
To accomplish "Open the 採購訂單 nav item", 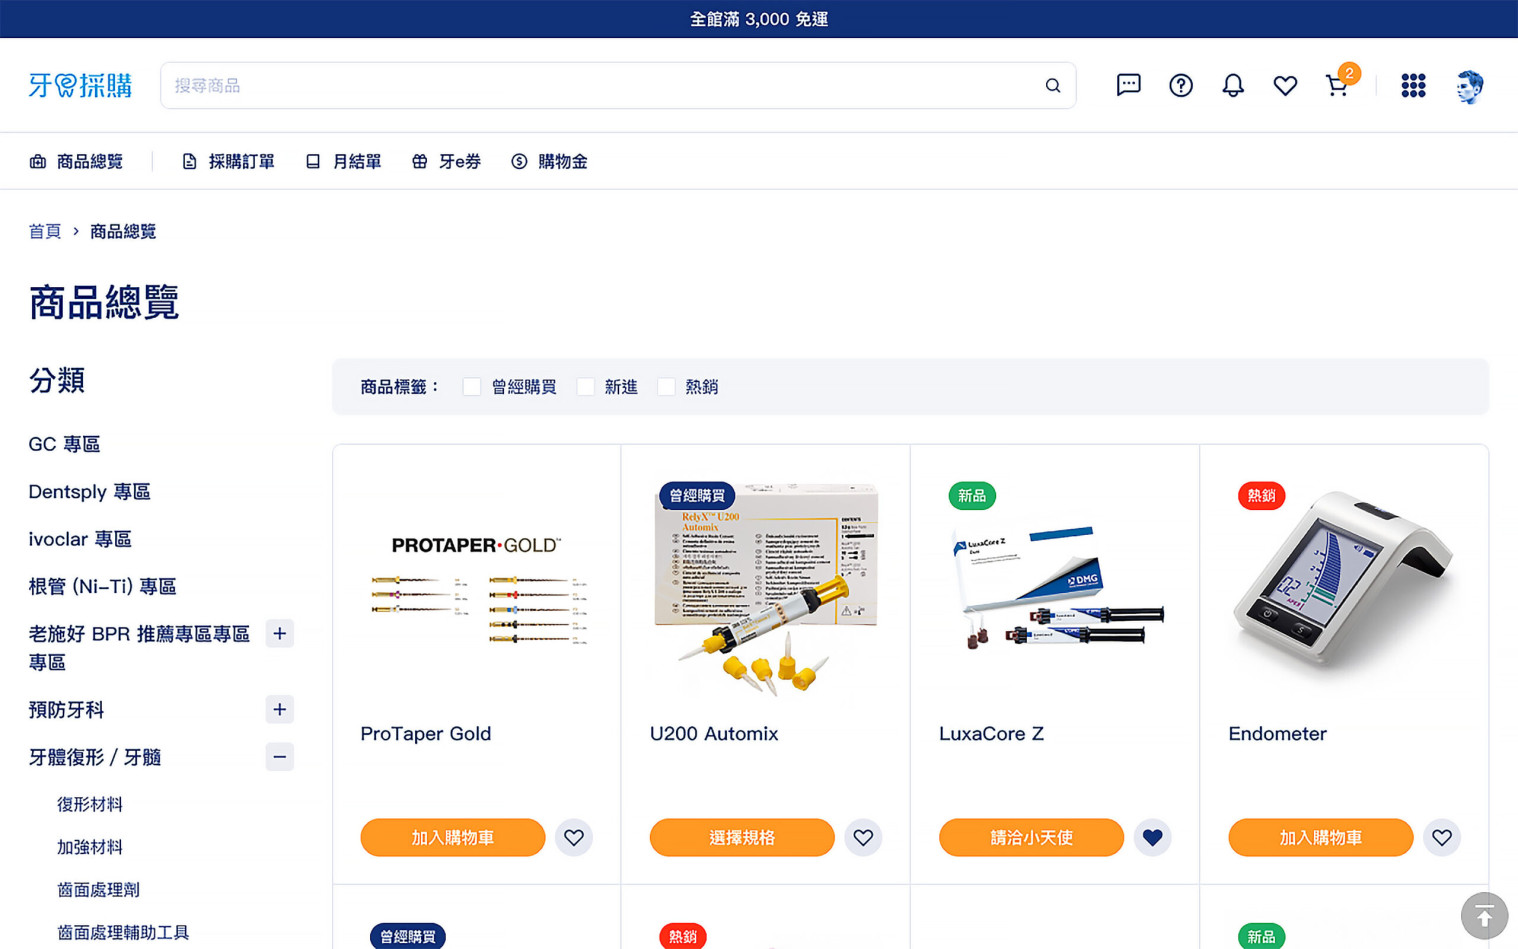I will coord(228,161).
